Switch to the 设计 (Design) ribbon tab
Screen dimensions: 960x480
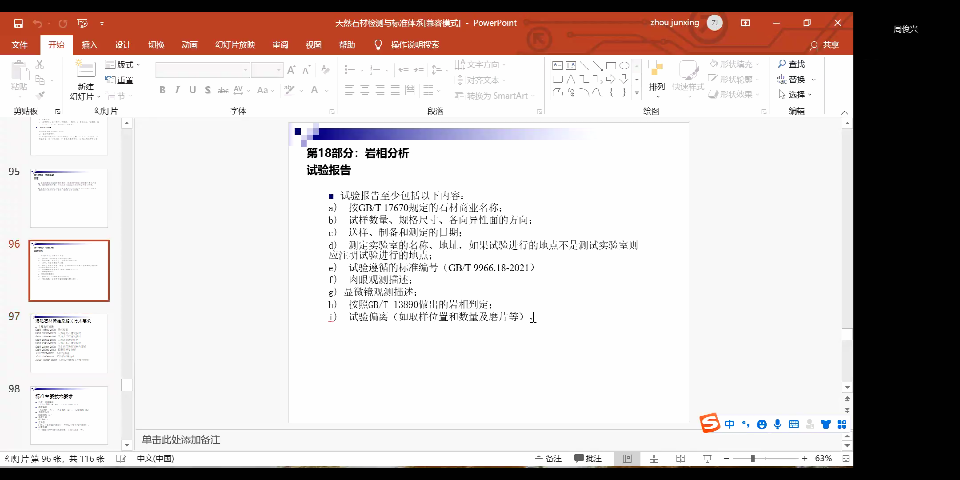(x=122, y=45)
